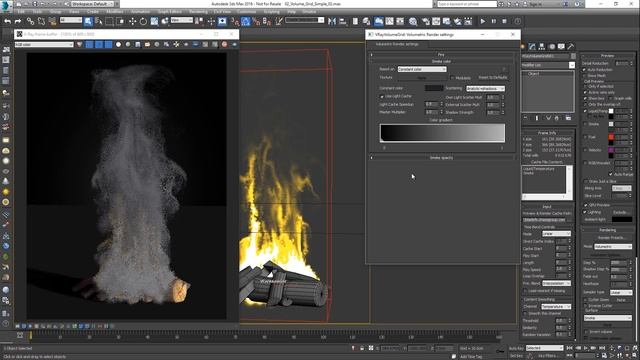Undo the last action in main toolbar
Screen dimensions: 640x360
7,21
